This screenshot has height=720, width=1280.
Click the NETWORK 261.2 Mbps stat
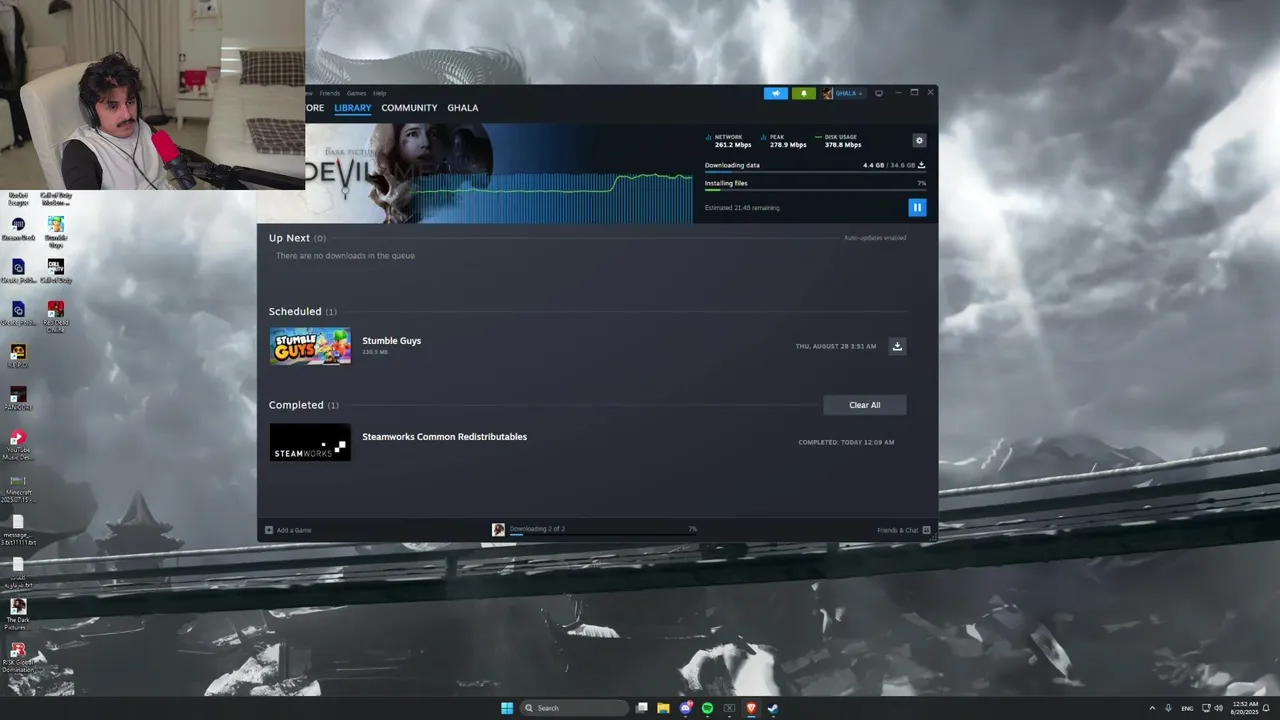[728, 141]
